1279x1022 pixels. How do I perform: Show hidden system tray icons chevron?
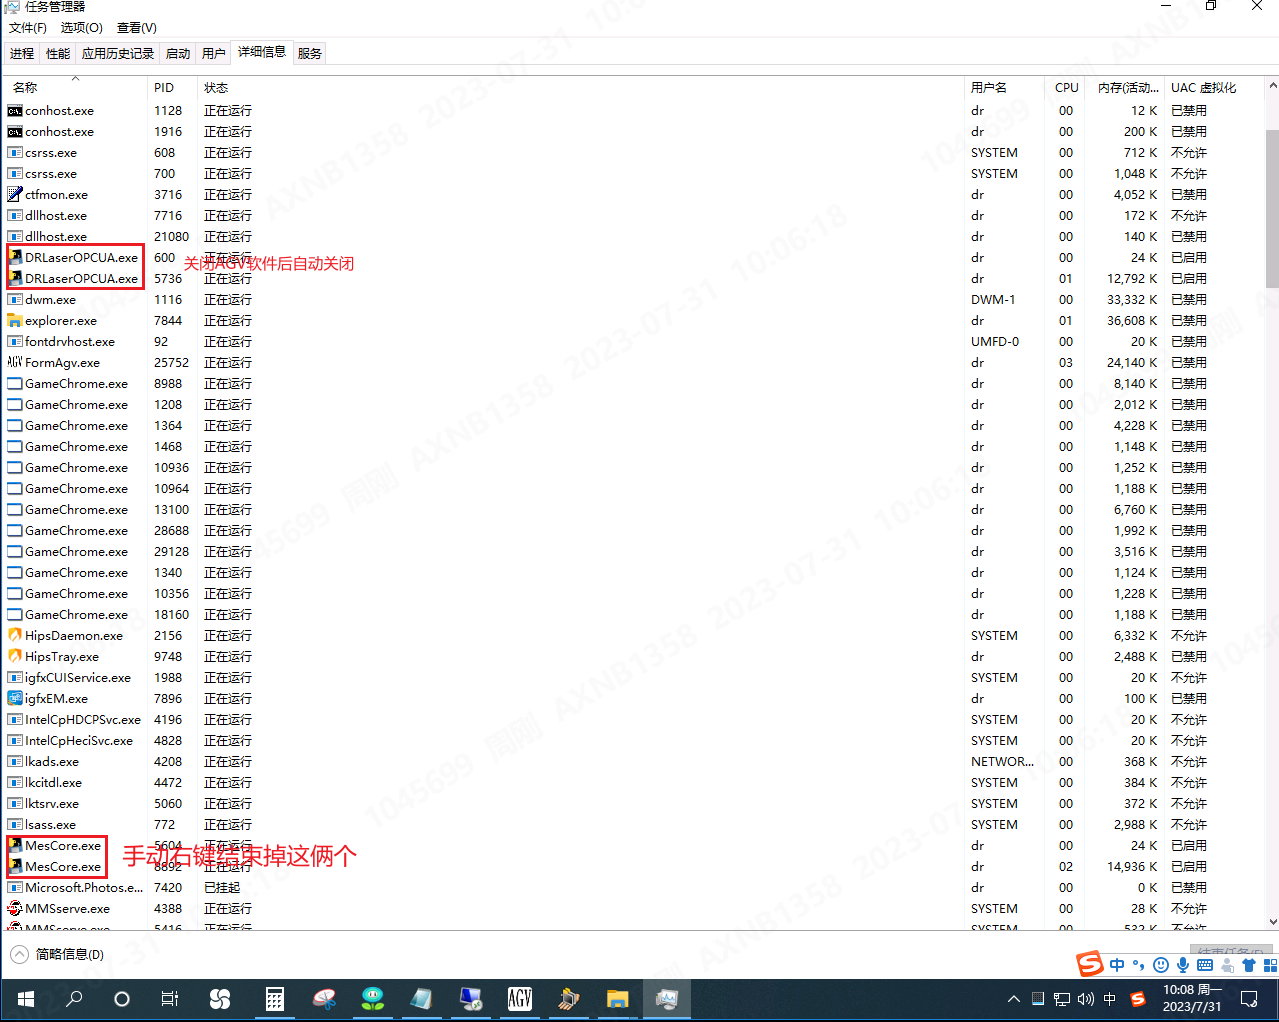(1014, 999)
